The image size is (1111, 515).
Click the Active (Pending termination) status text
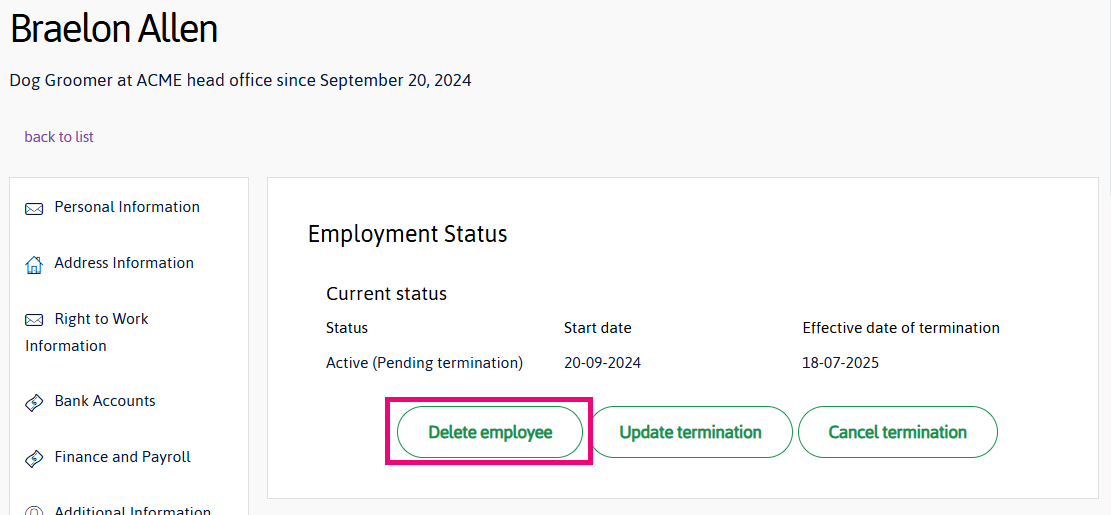(x=424, y=363)
